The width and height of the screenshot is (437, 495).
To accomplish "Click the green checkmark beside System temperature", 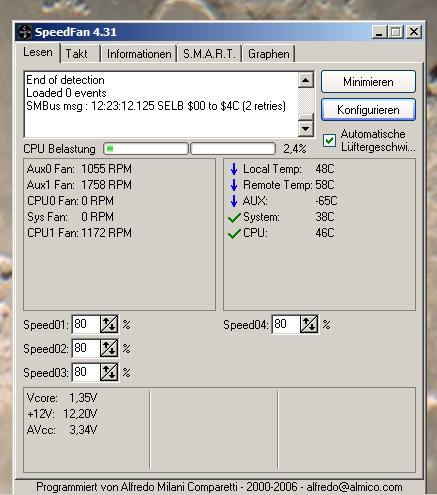I will [234, 218].
